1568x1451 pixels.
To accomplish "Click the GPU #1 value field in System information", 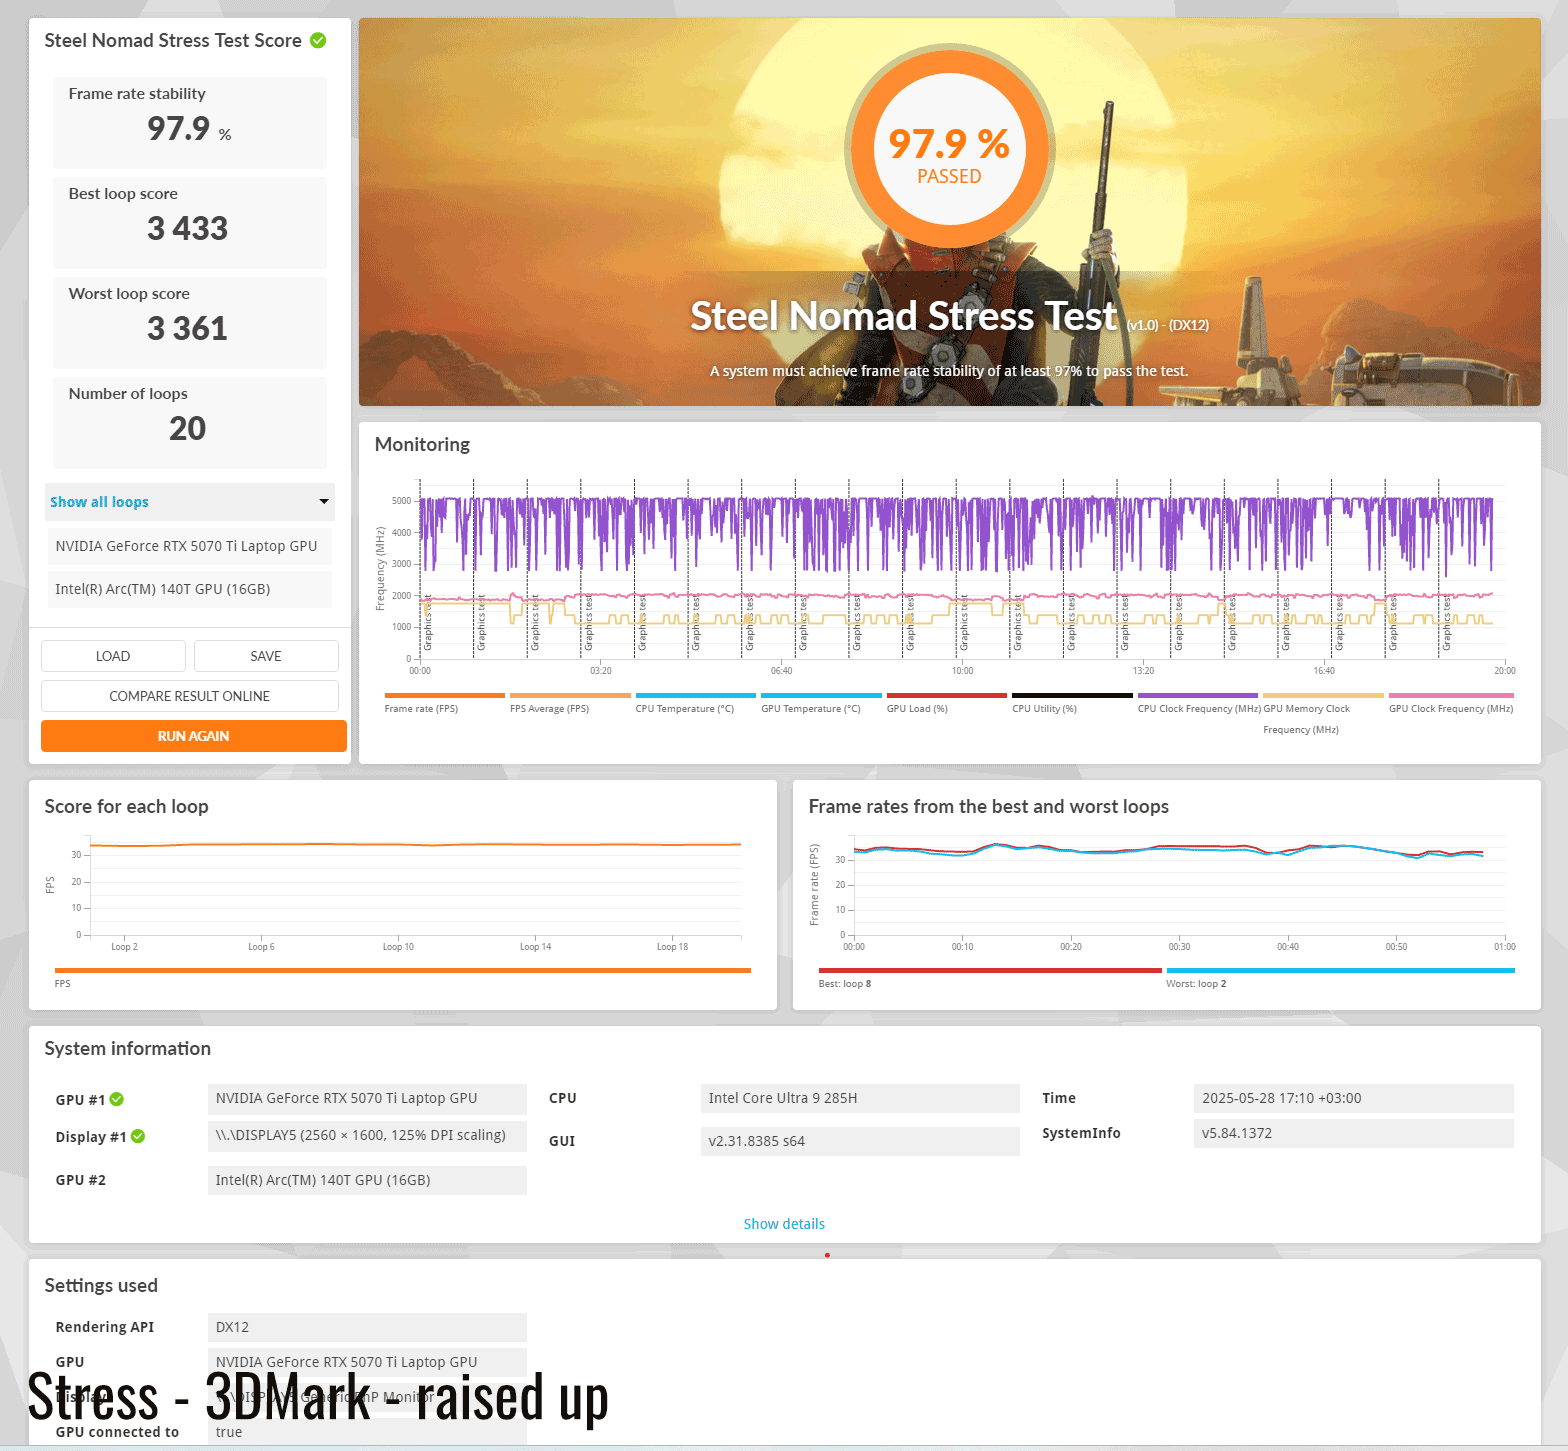I will pyautogui.click(x=367, y=1099).
